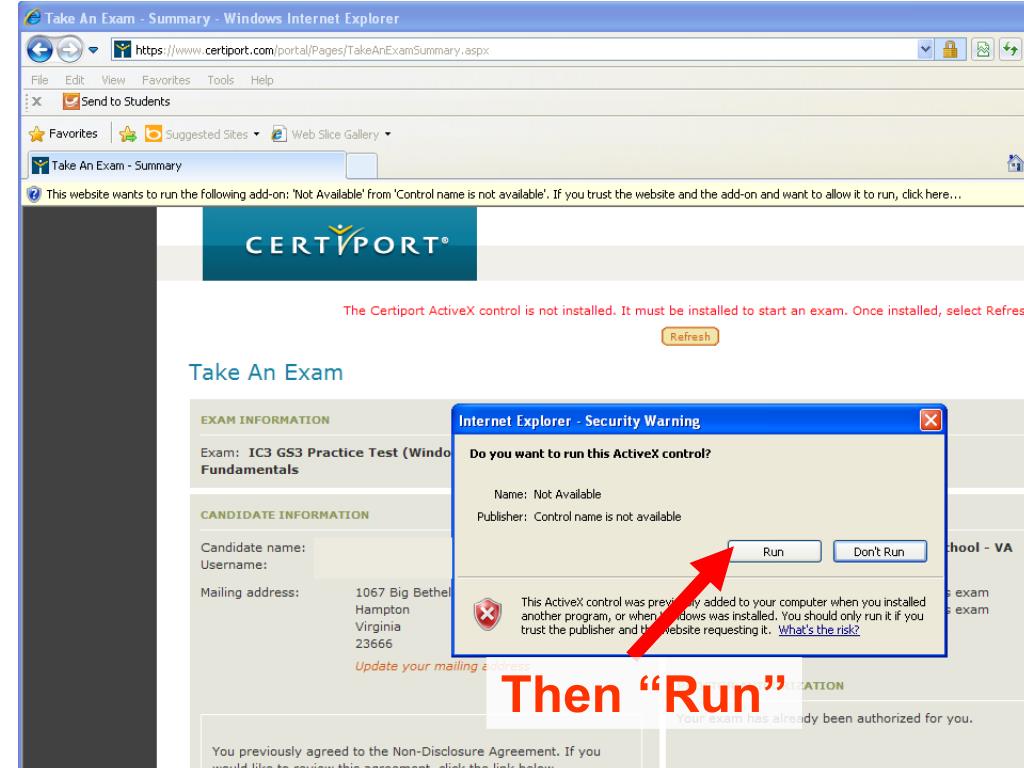The image size is (1024, 768).
Task: Open the File menu
Action: coord(40,80)
